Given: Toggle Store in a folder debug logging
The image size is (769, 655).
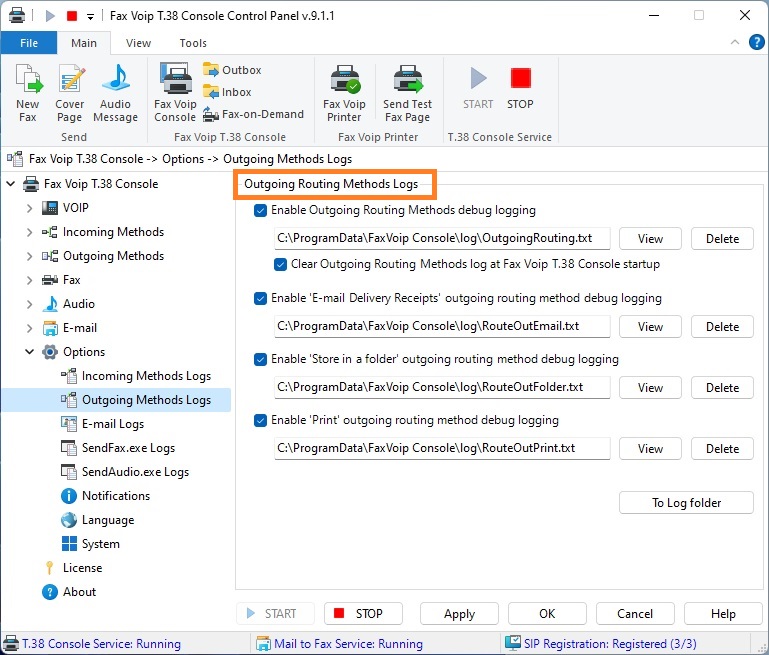Looking at the screenshot, I should [260, 359].
